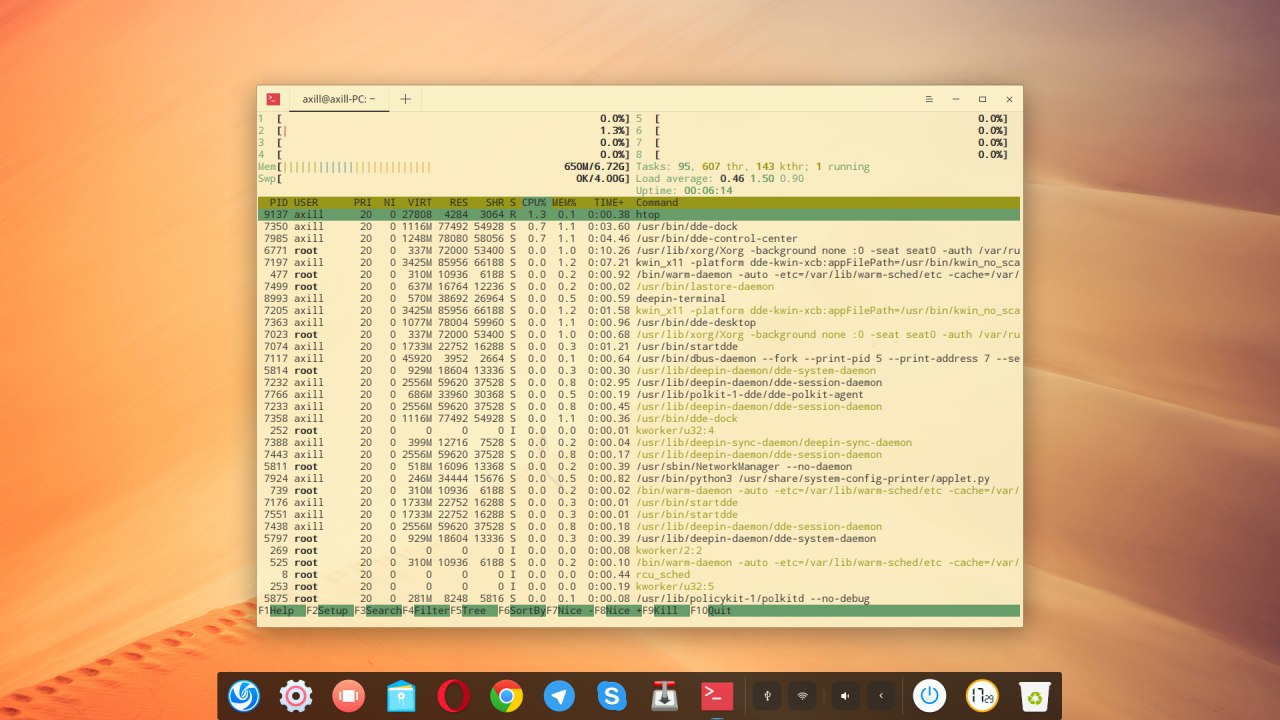Collapse tray with the left arrow

click(x=881, y=695)
